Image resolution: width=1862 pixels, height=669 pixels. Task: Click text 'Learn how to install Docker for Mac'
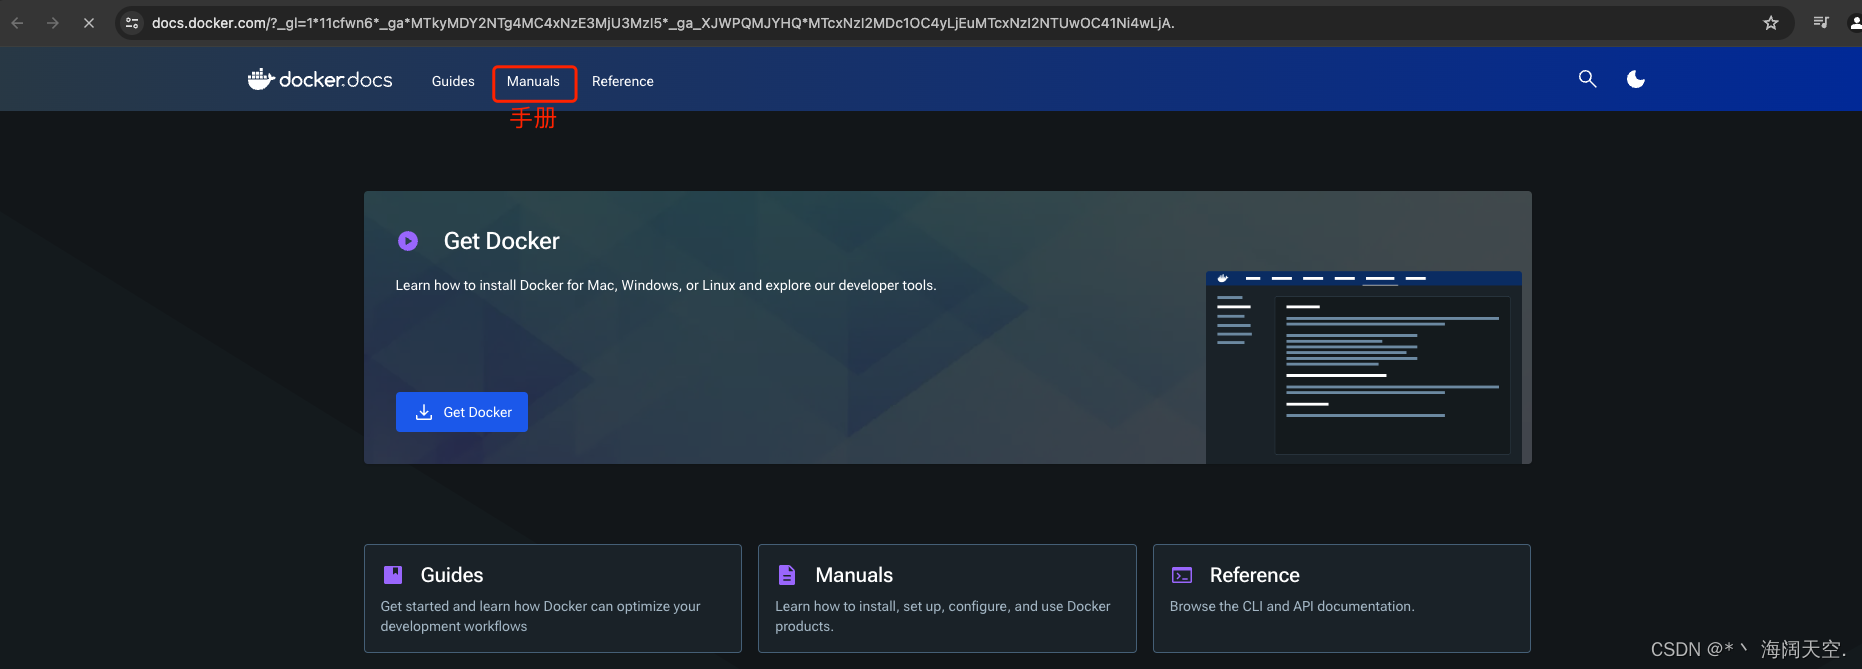point(506,286)
